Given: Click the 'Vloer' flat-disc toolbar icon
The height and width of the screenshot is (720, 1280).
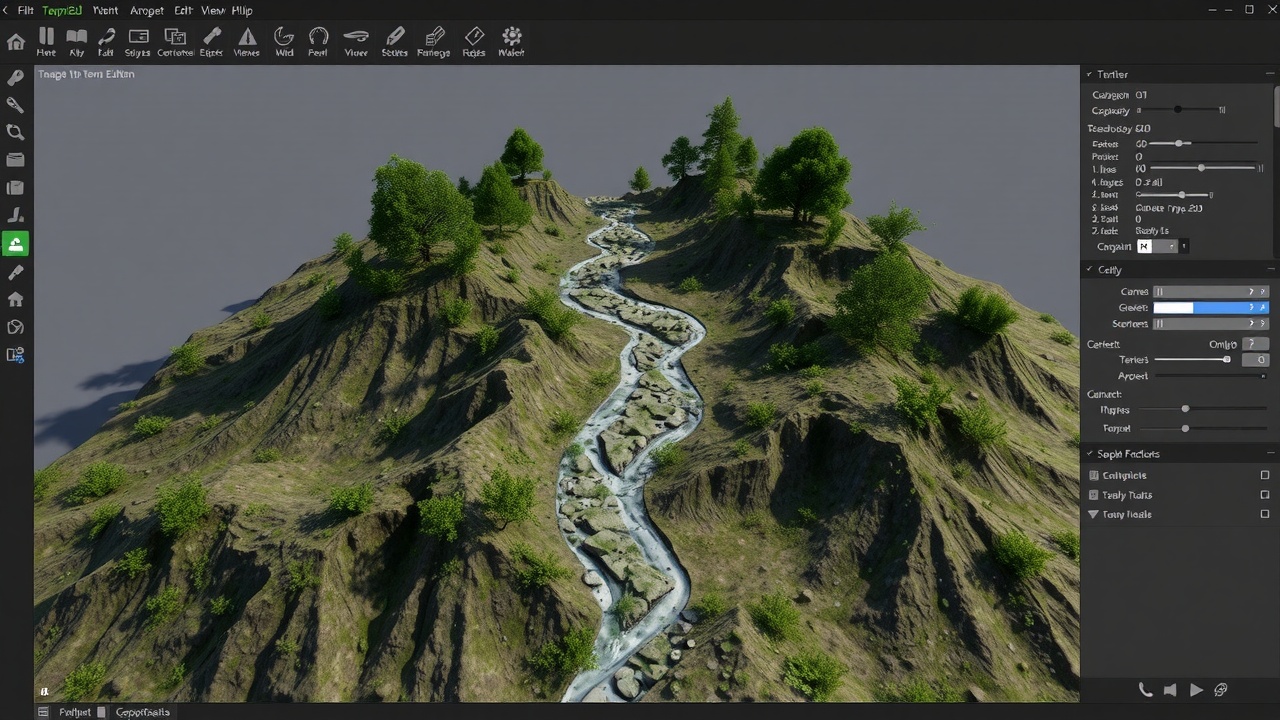Looking at the screenshot, I should [356, 42].
